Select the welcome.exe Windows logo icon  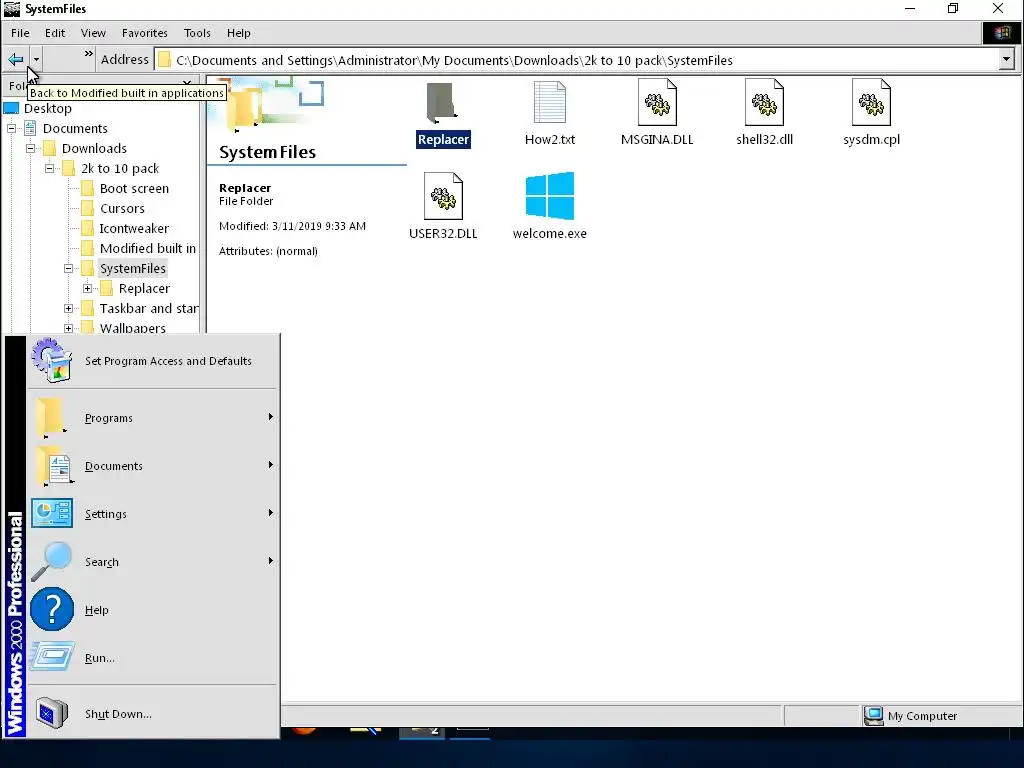(x=550, y=196)
